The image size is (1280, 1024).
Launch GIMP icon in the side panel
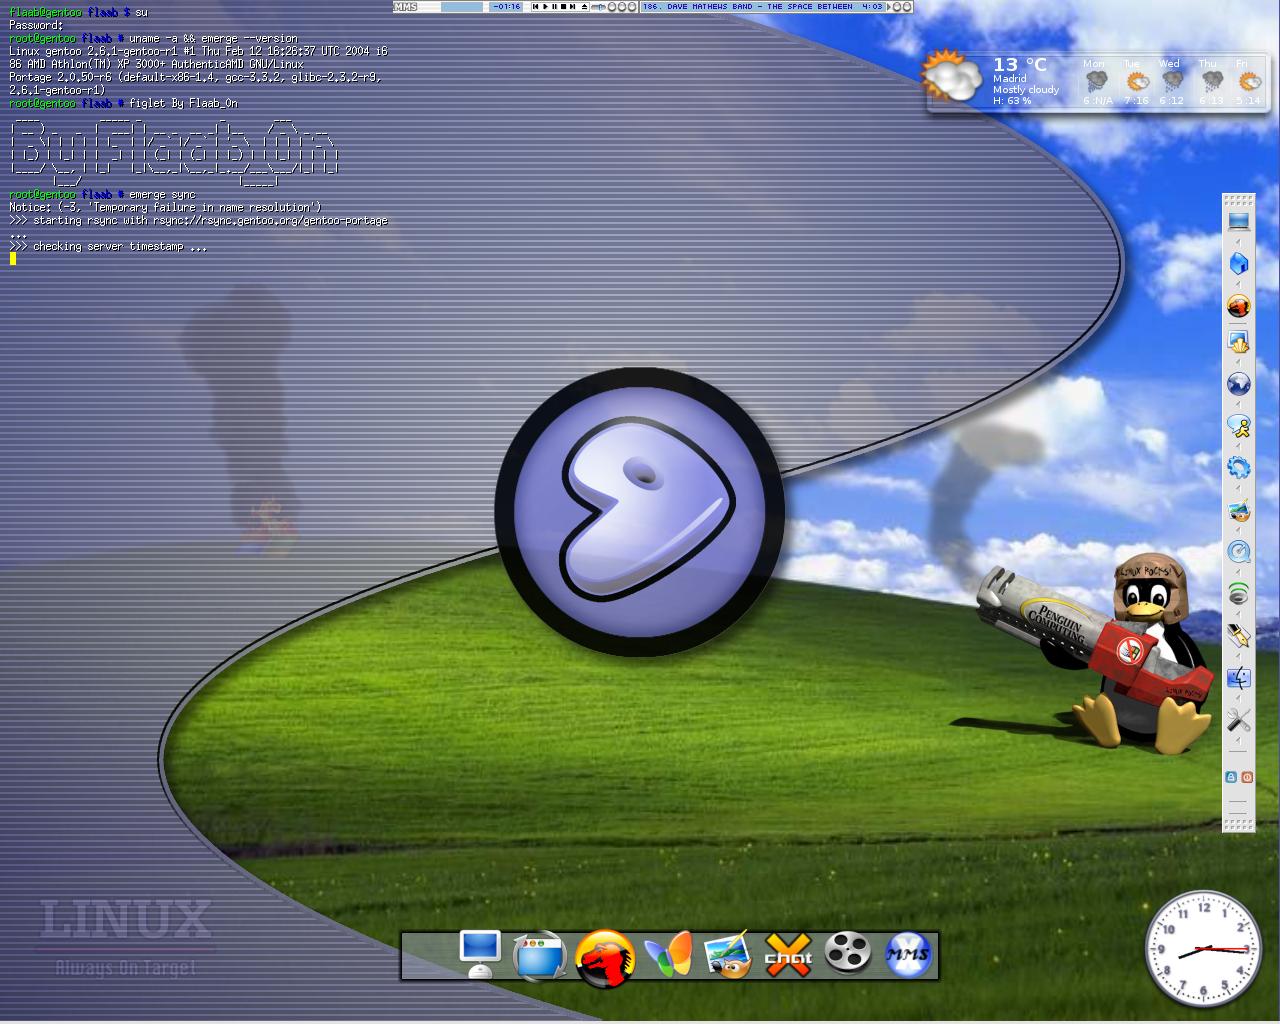tap(1239, 511)
